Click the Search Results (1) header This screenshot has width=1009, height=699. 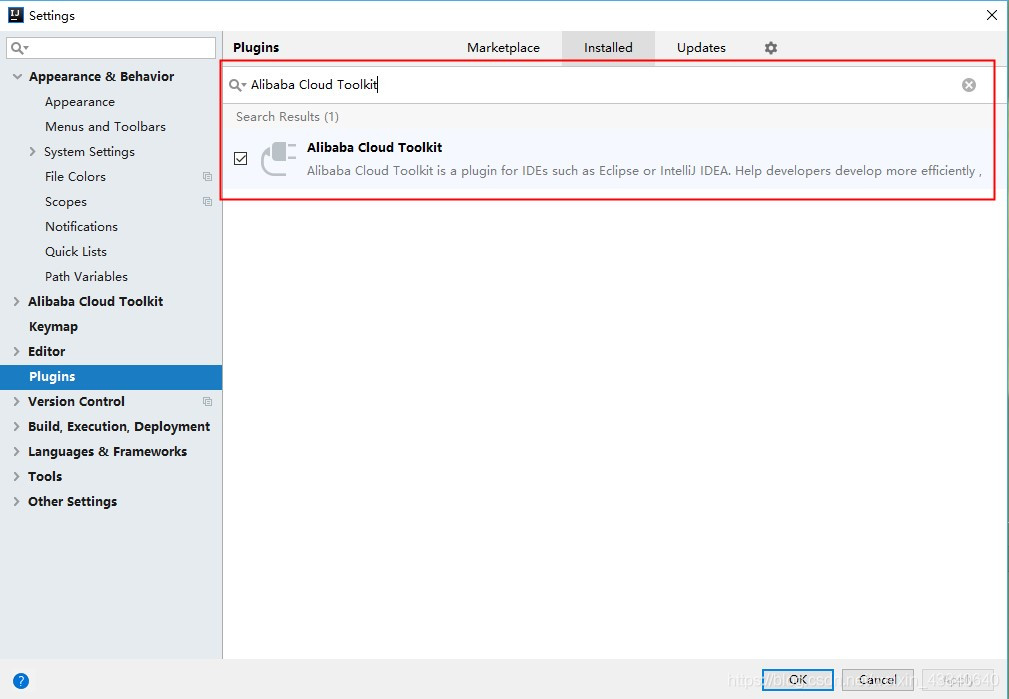click(x=287, y=116)
